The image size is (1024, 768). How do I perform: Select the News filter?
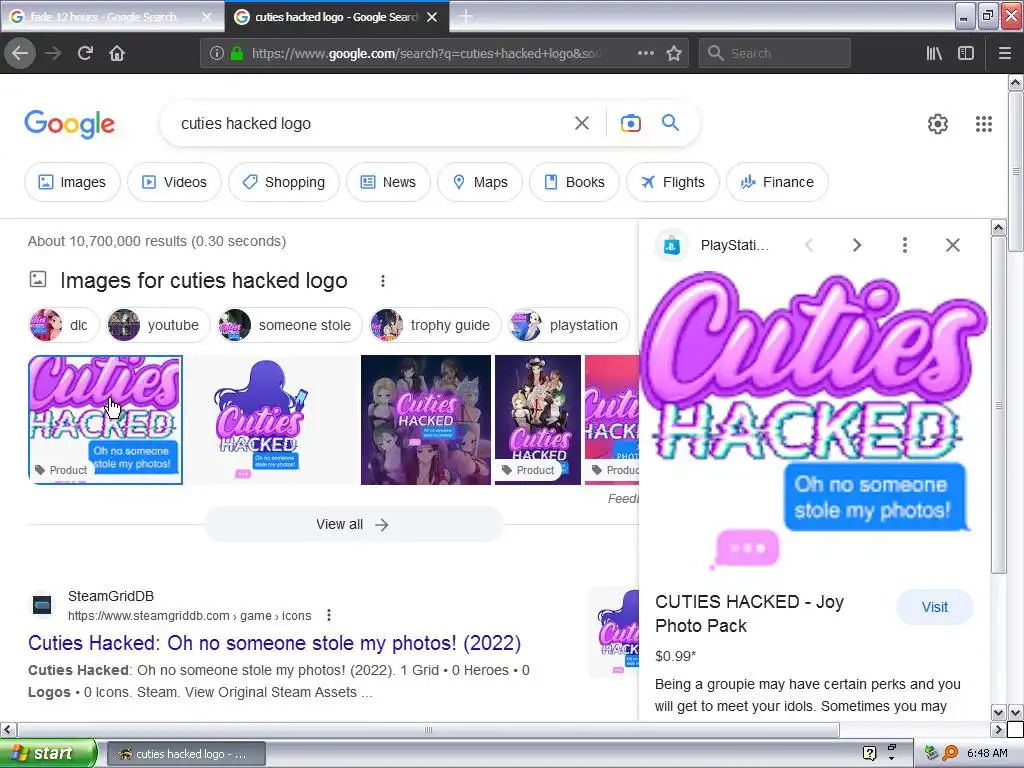click(x=388, y=182)
